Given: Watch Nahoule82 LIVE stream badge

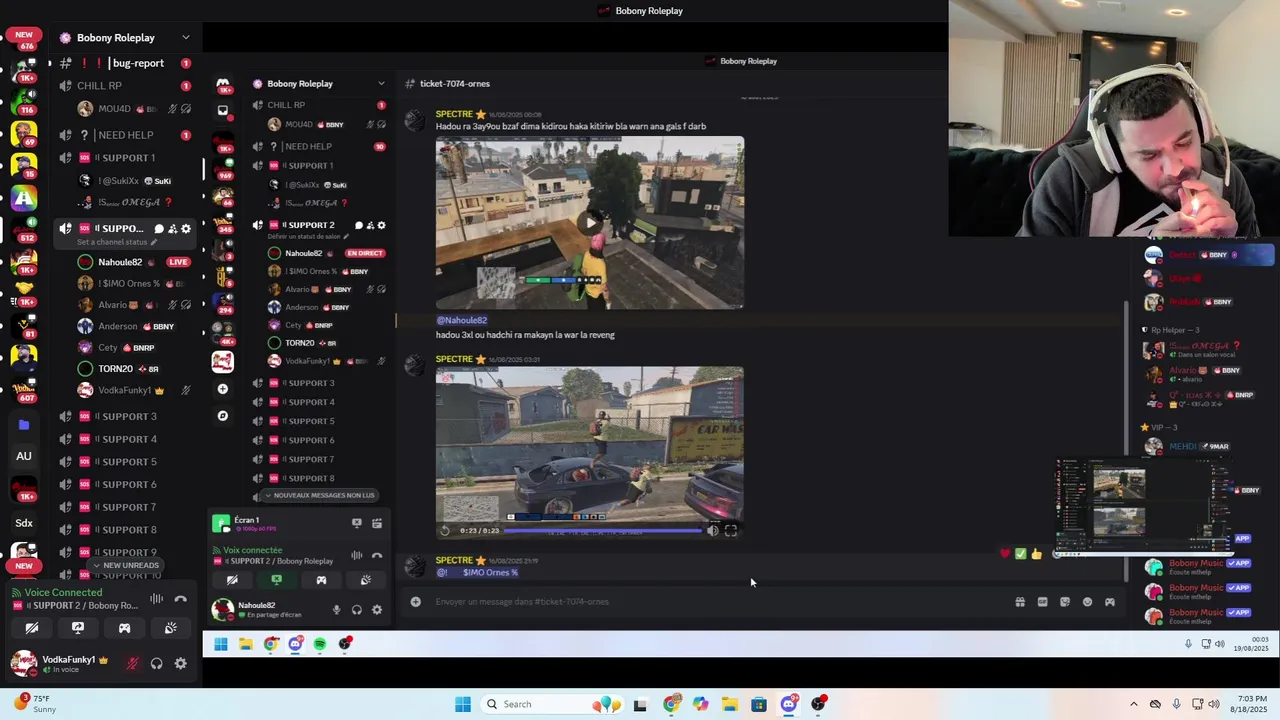Looking at the screenshot, I should [x=178, y=262].
